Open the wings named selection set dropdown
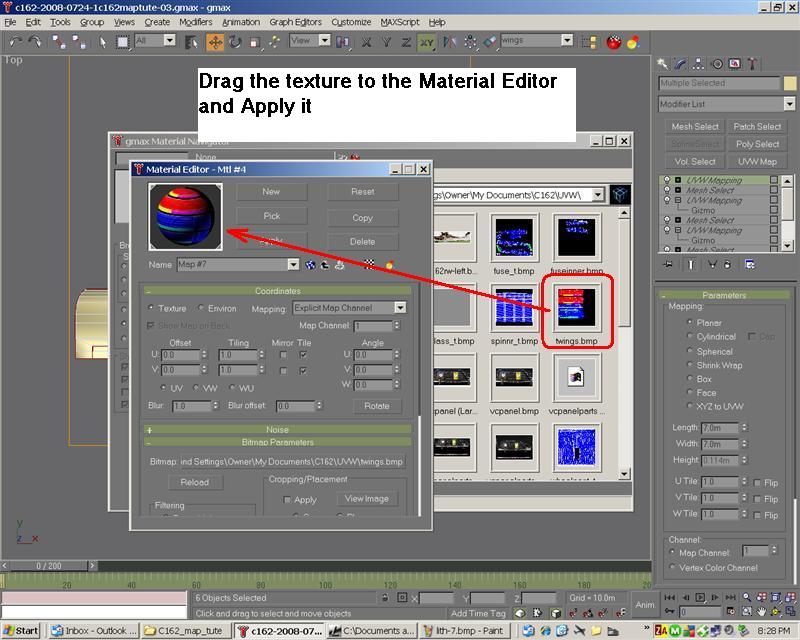The image size is (800, 640). click(x=567, y=40)
